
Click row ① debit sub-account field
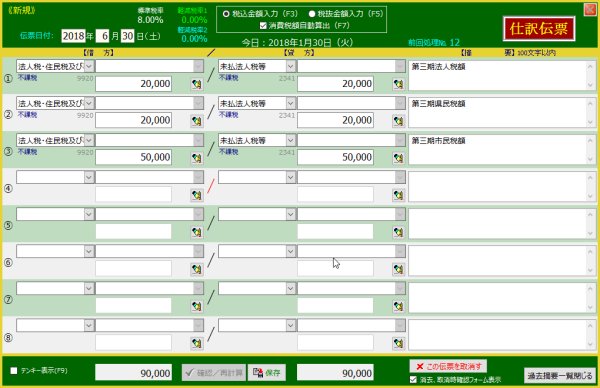(x=149, y=66)
